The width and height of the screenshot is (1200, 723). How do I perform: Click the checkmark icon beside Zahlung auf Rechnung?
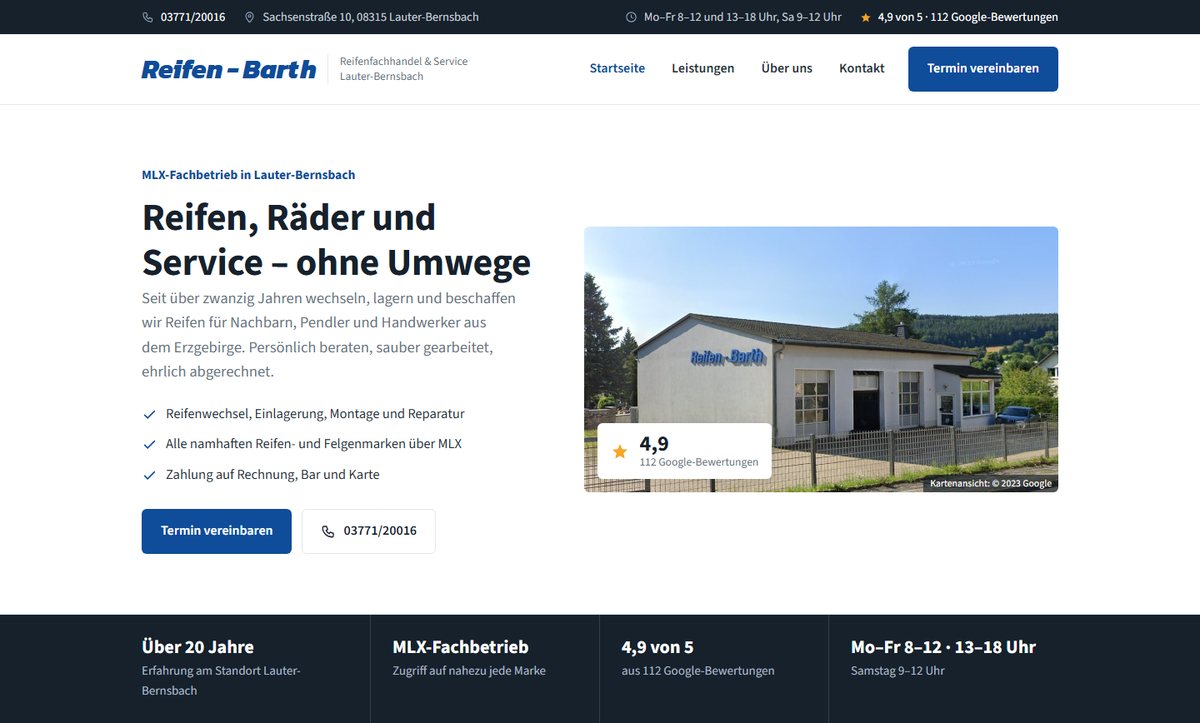click(x=149, y=475)
